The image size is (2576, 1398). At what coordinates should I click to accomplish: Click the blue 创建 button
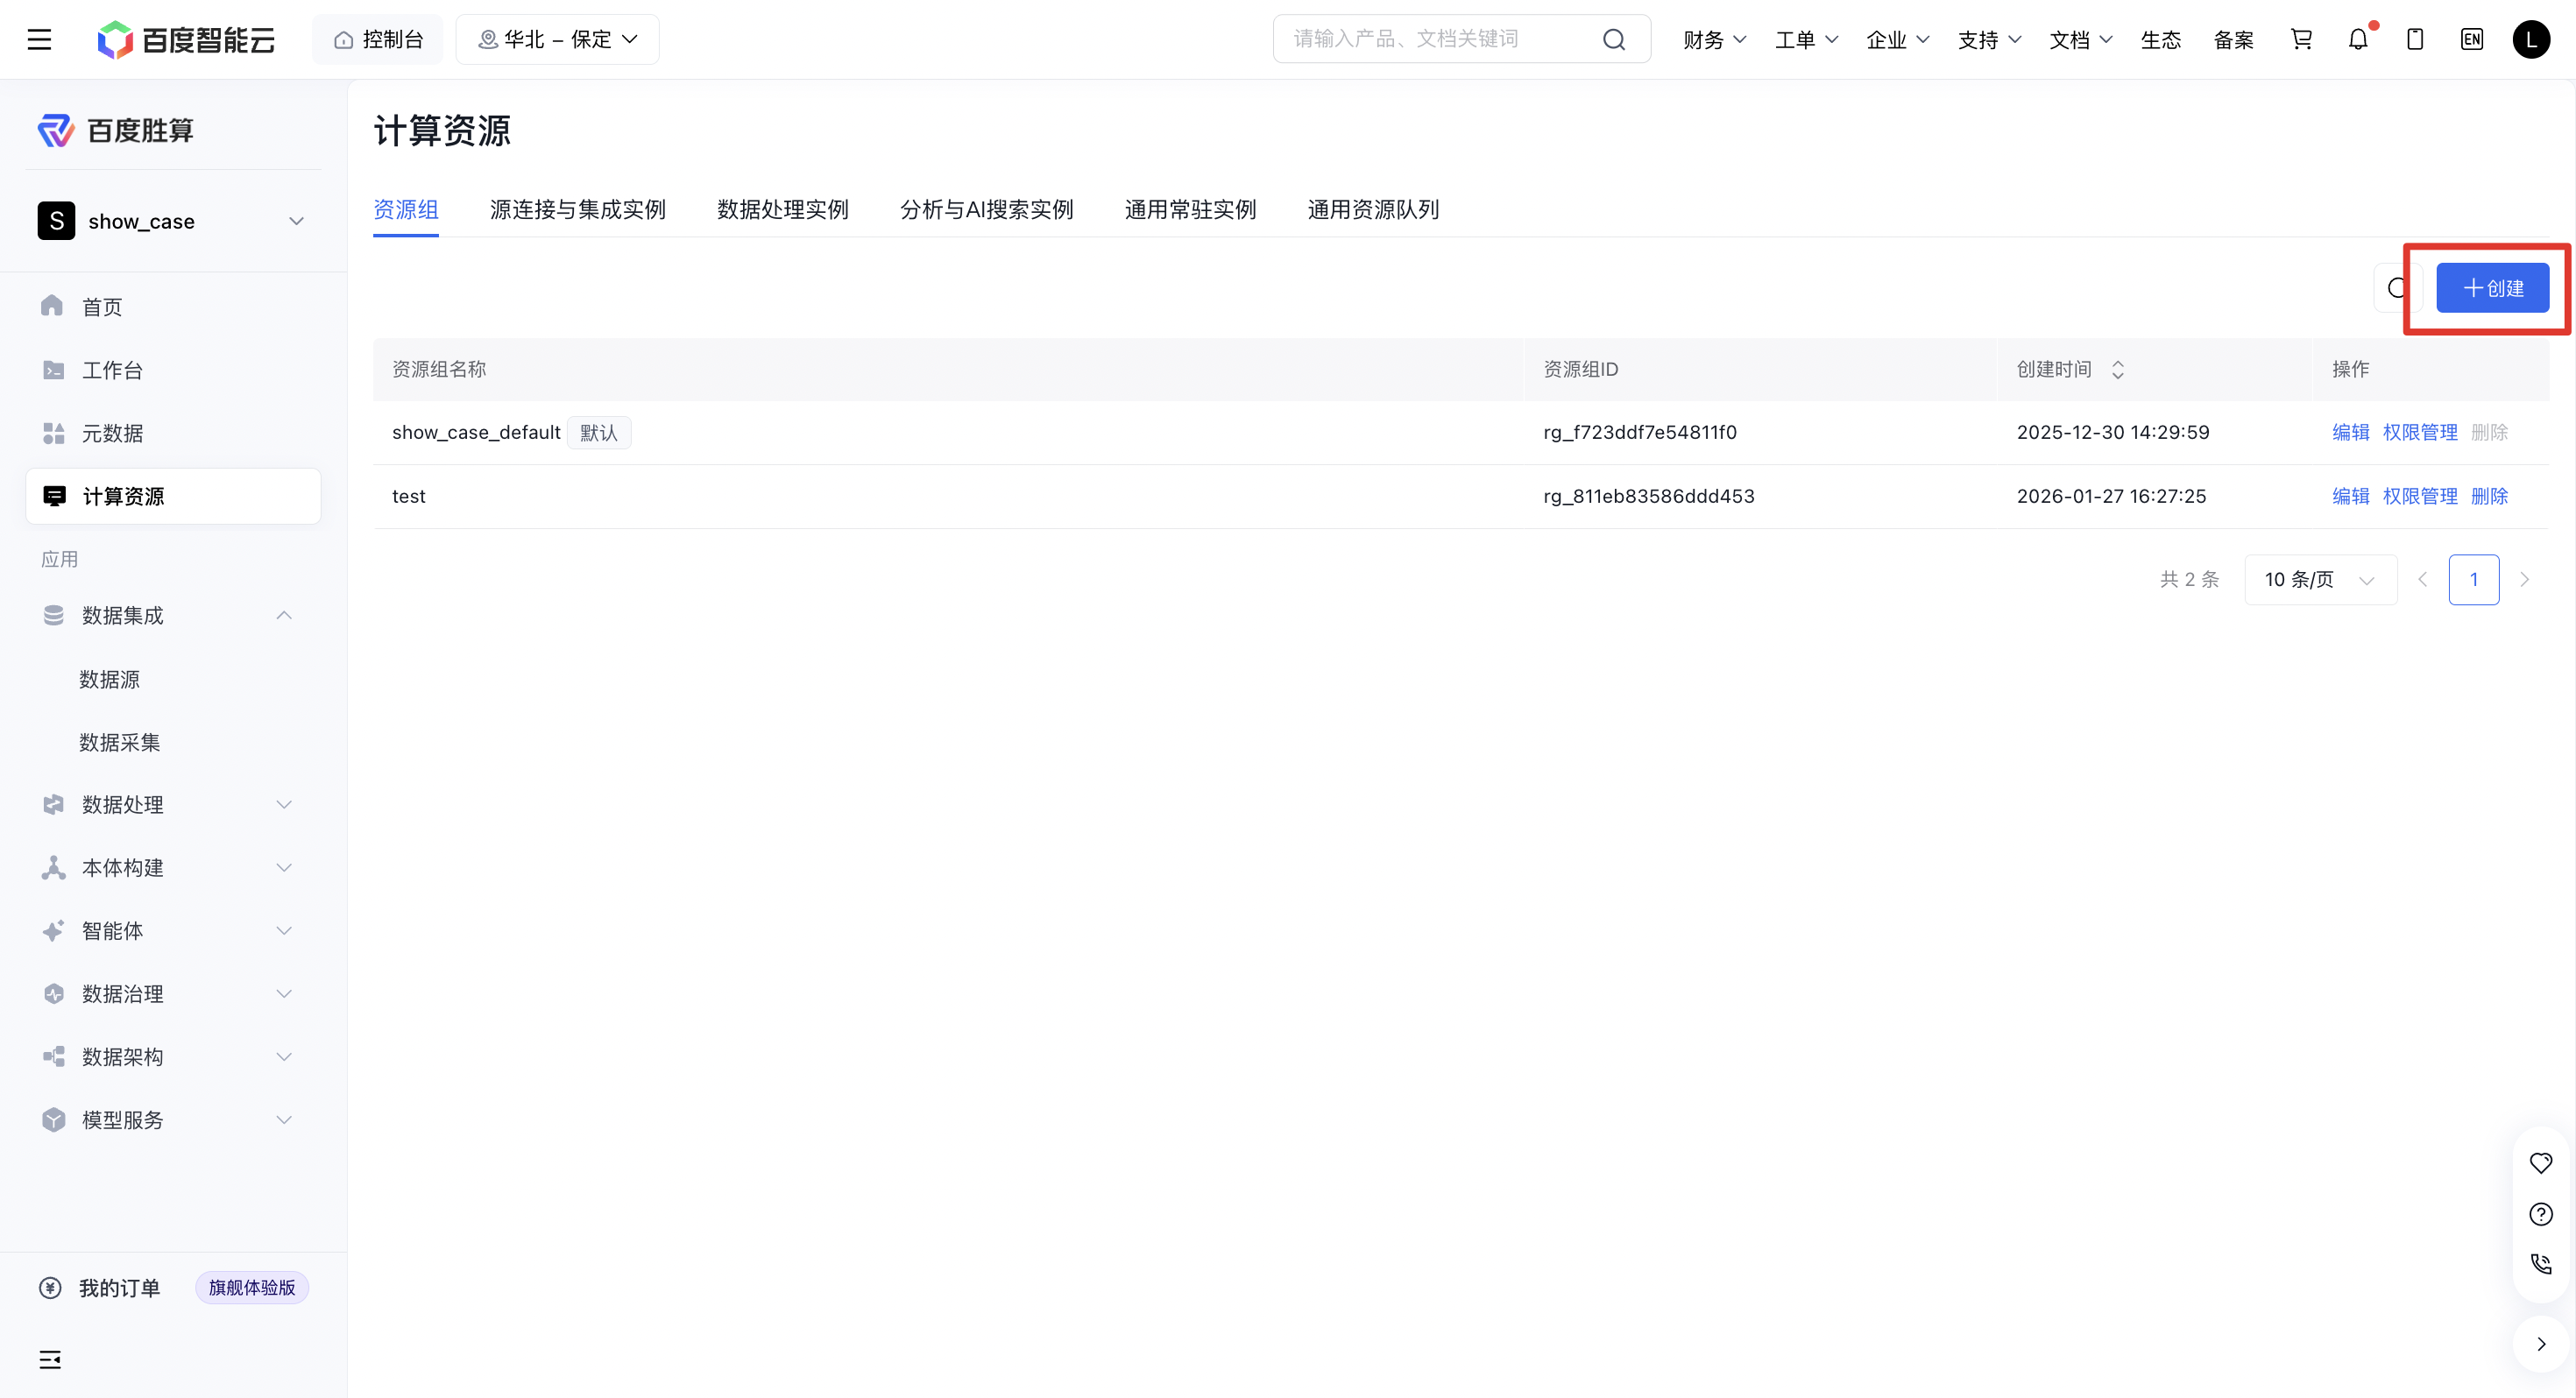tap(2492, 288)
